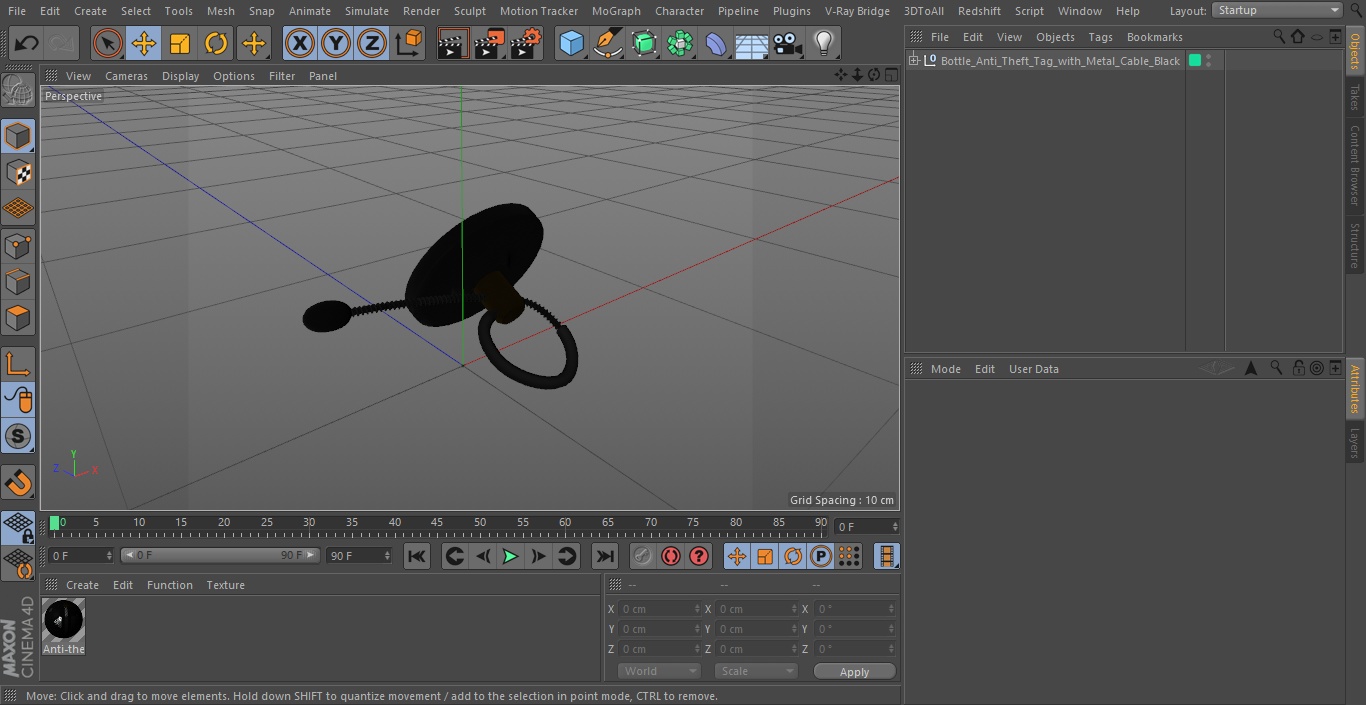Open Object Manager Tags menu

pos(1100,37)
